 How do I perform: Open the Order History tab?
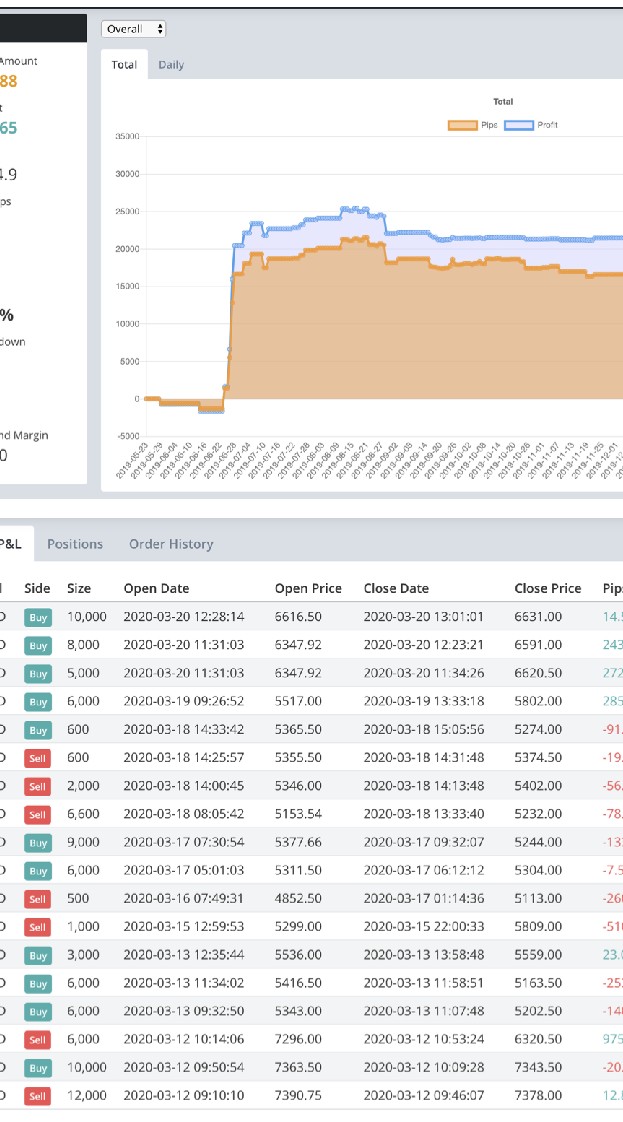tap(171, 544)
